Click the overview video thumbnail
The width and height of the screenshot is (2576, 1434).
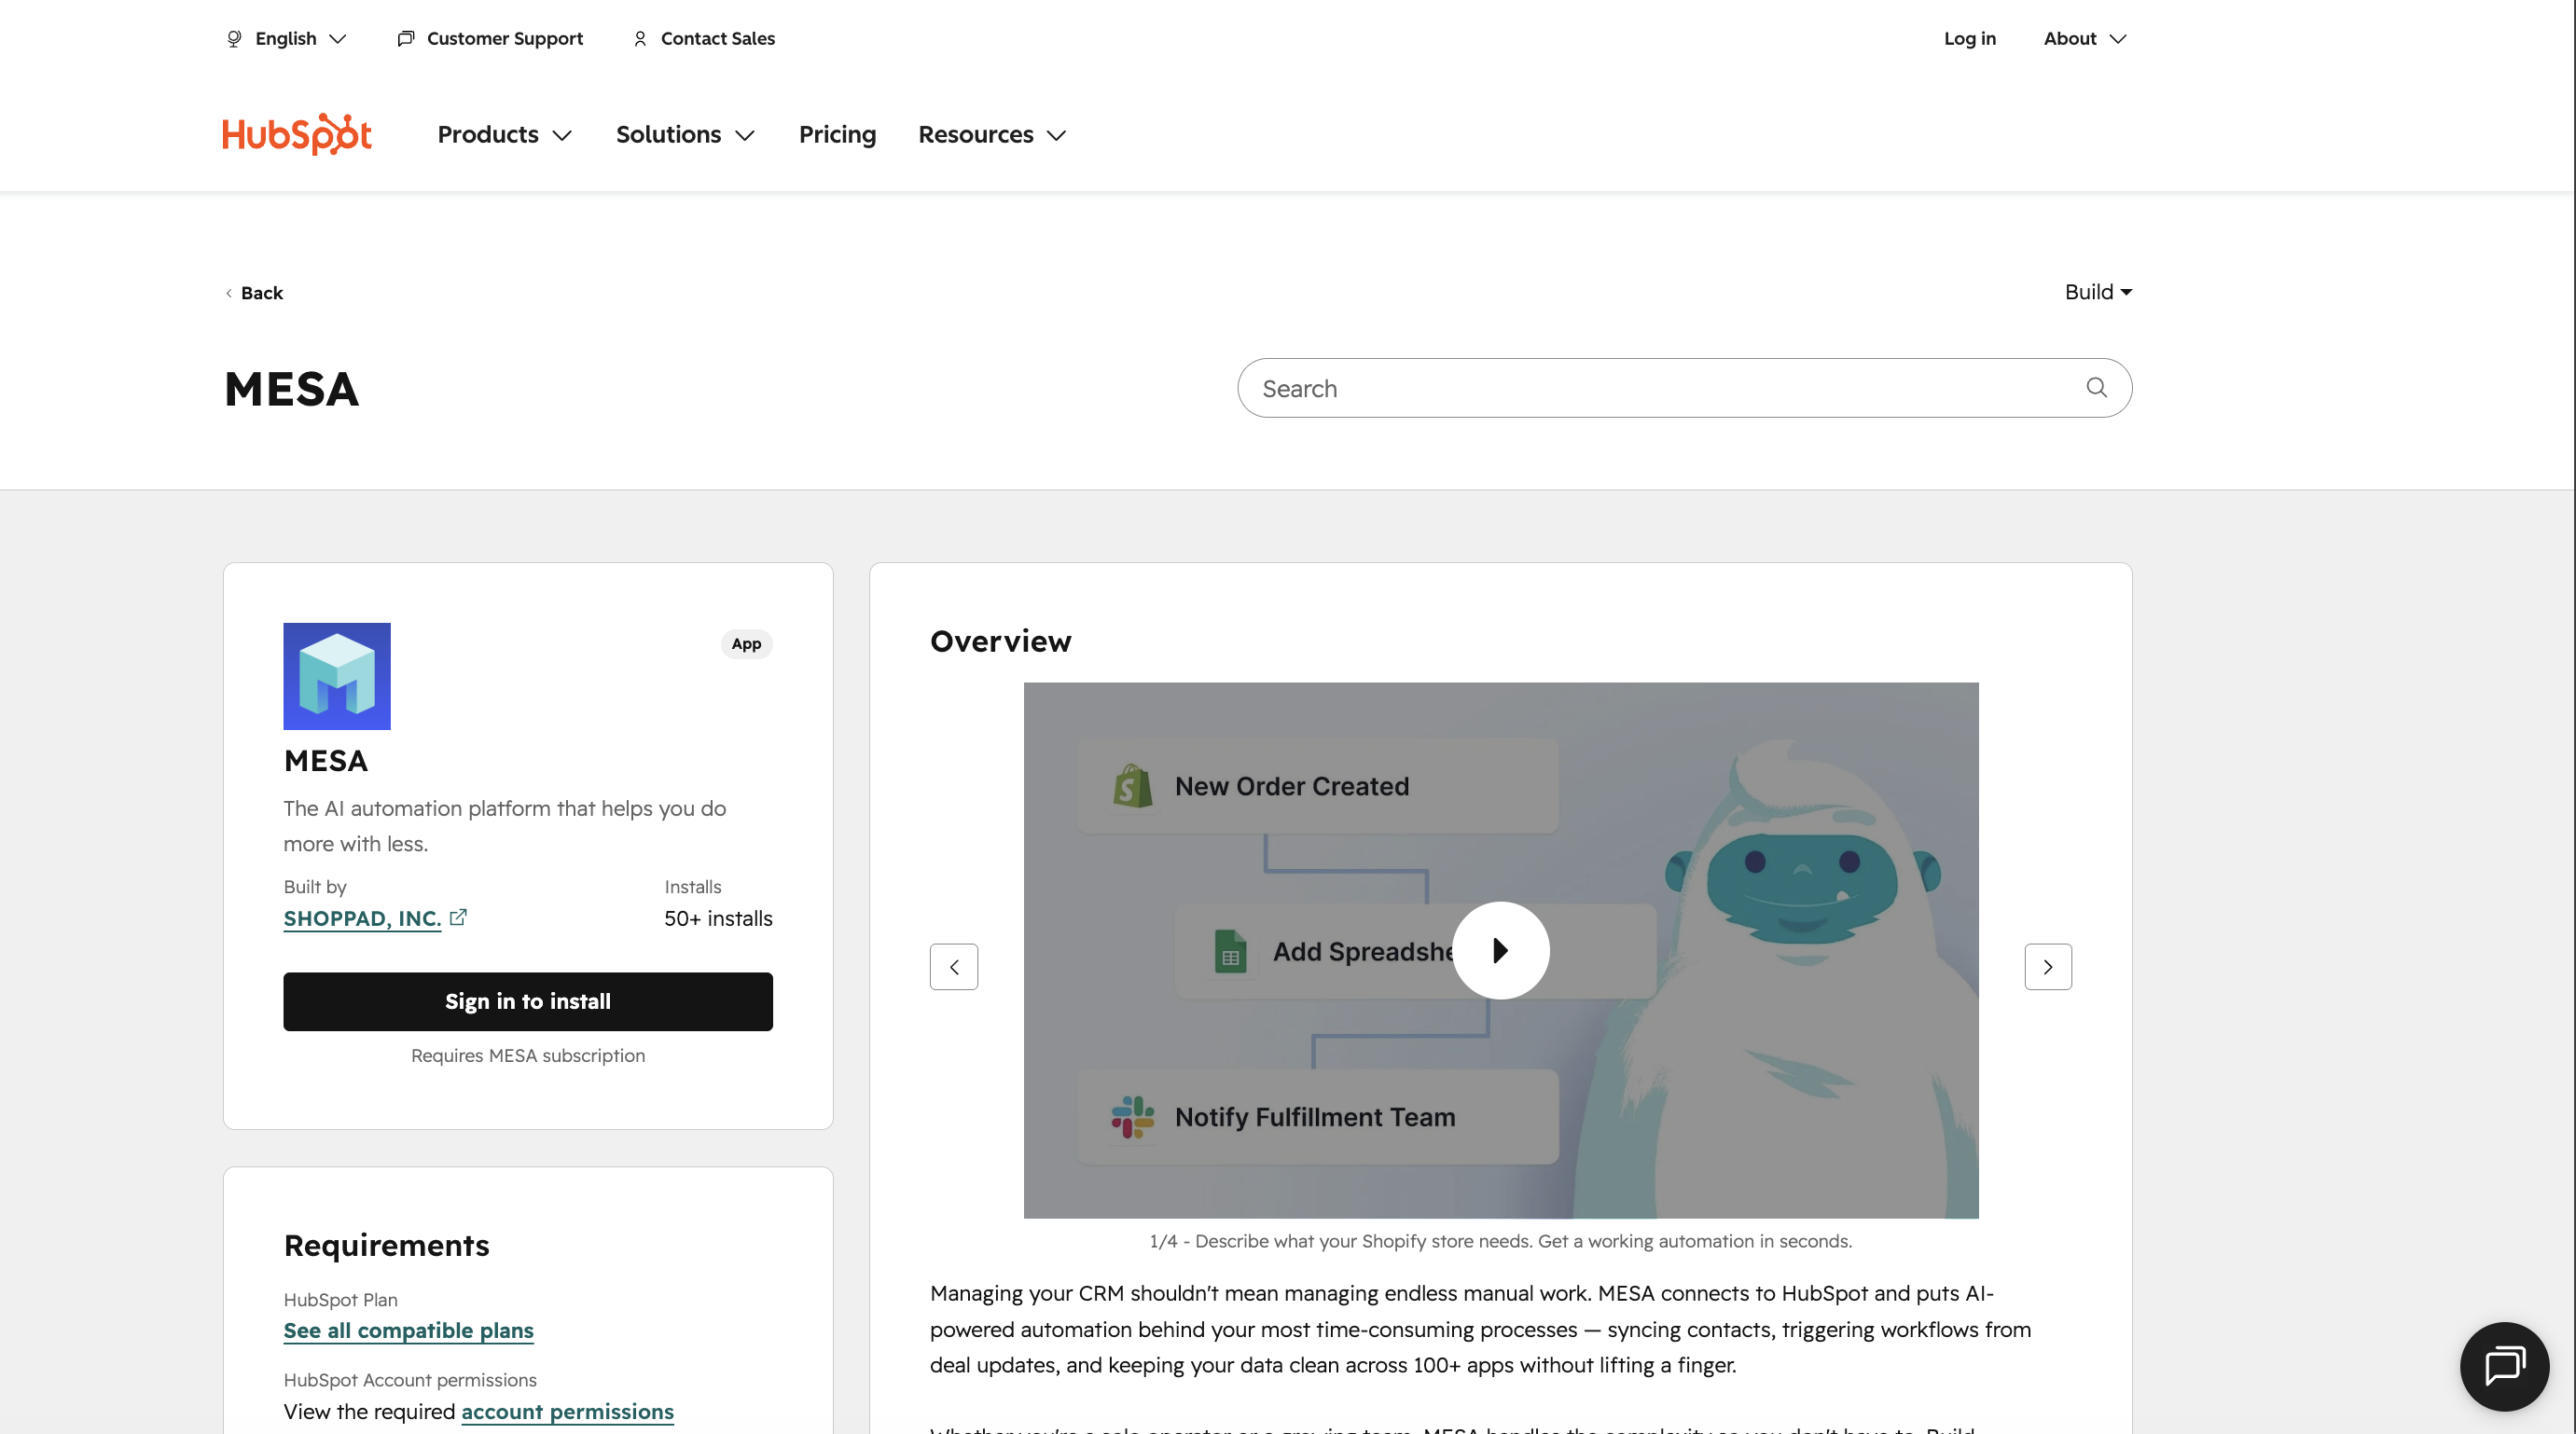click(x=1500, y=950)
